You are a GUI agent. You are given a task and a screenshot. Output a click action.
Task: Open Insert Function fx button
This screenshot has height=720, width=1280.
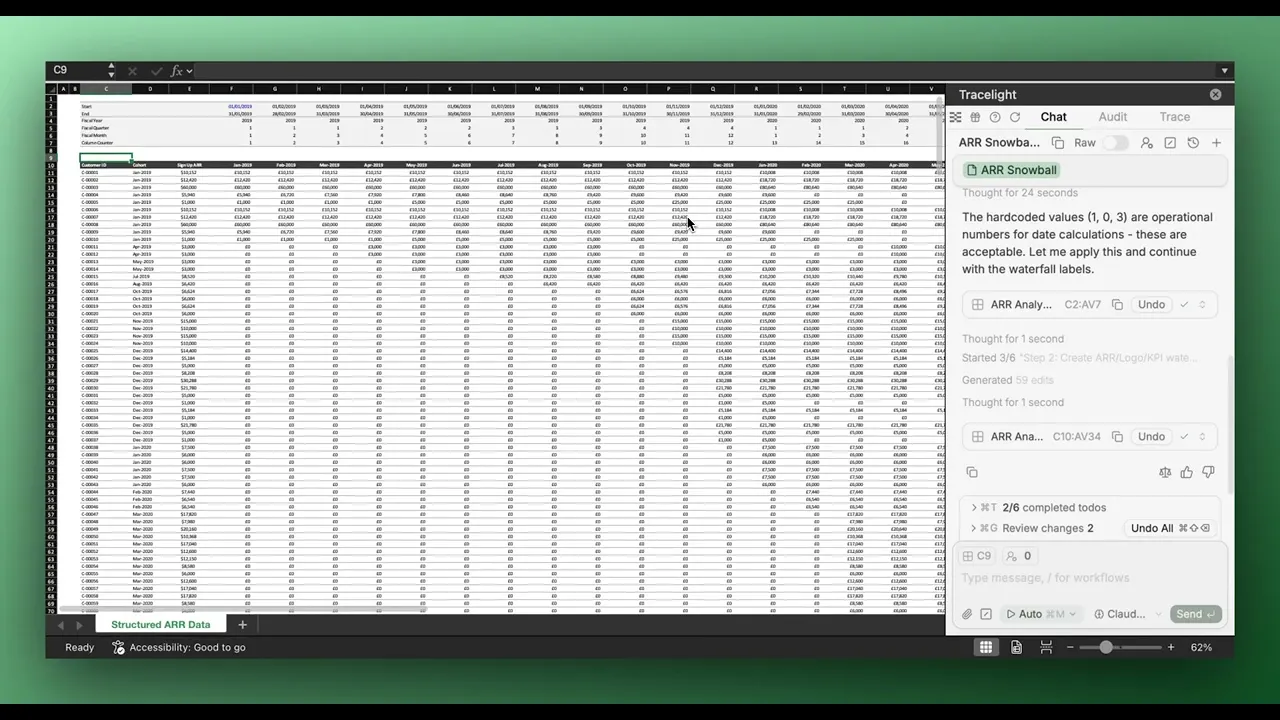176,71
